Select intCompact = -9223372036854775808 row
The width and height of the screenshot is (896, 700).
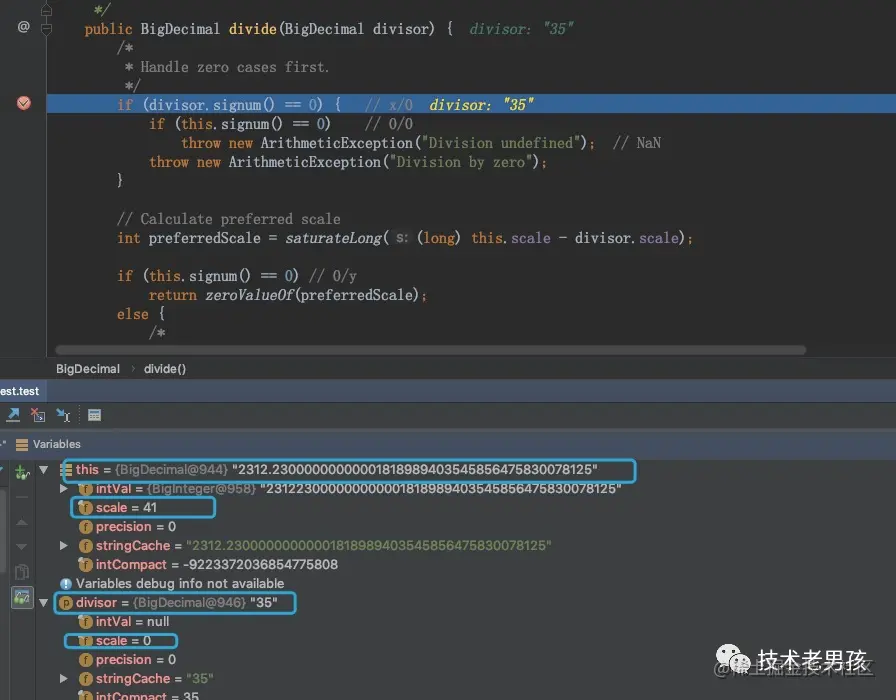click(x=208, y=565)
